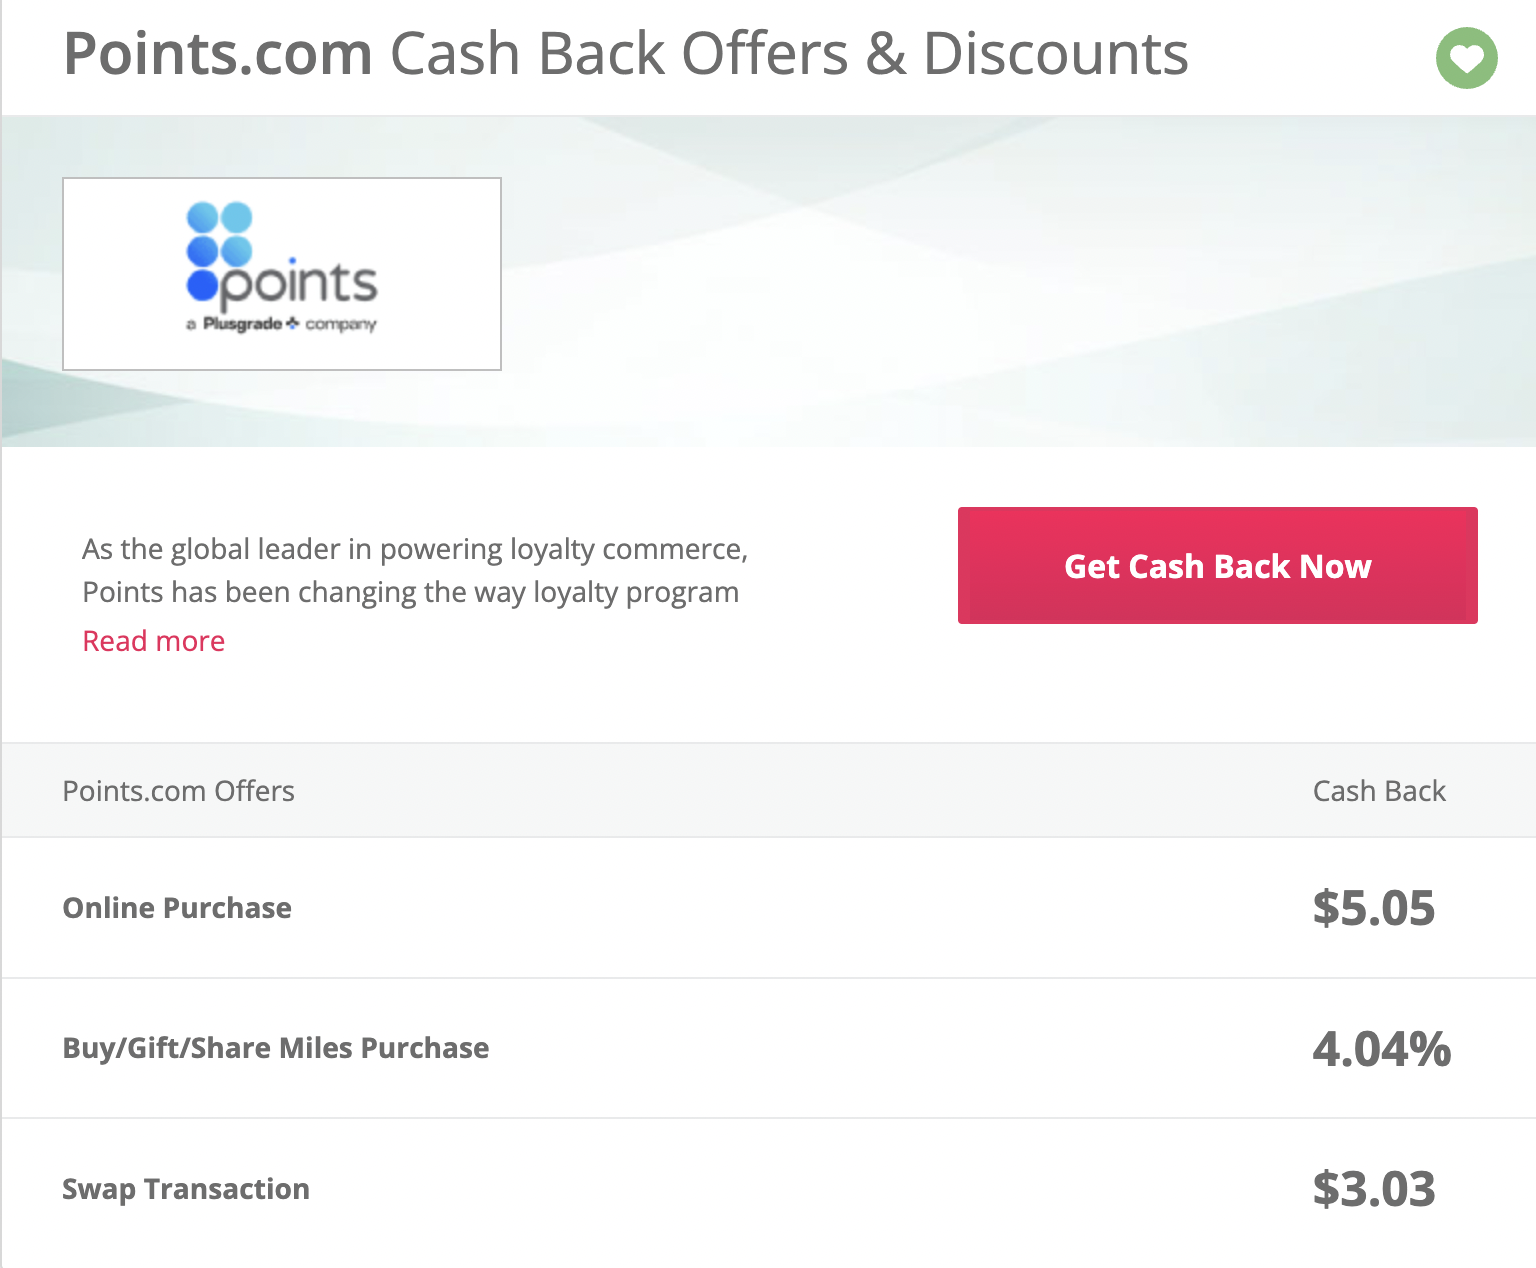
Task: Click the Get Cash Back Now button
Action: [1217, 566]
